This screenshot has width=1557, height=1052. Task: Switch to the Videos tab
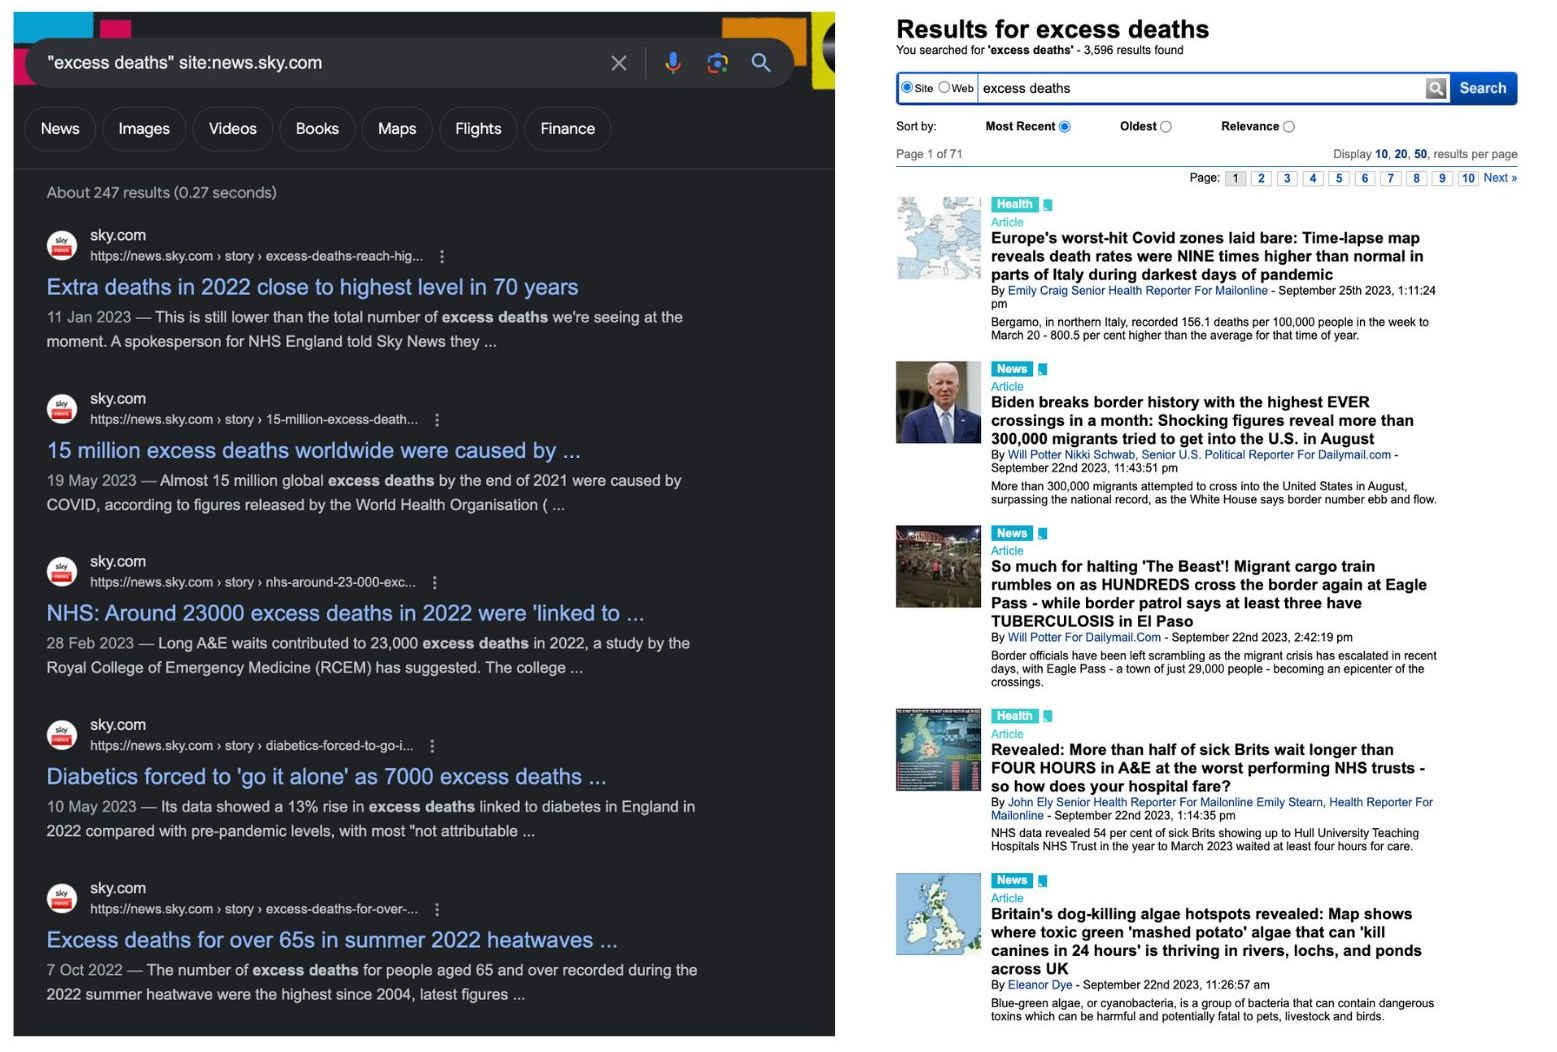tap(232, 129)
